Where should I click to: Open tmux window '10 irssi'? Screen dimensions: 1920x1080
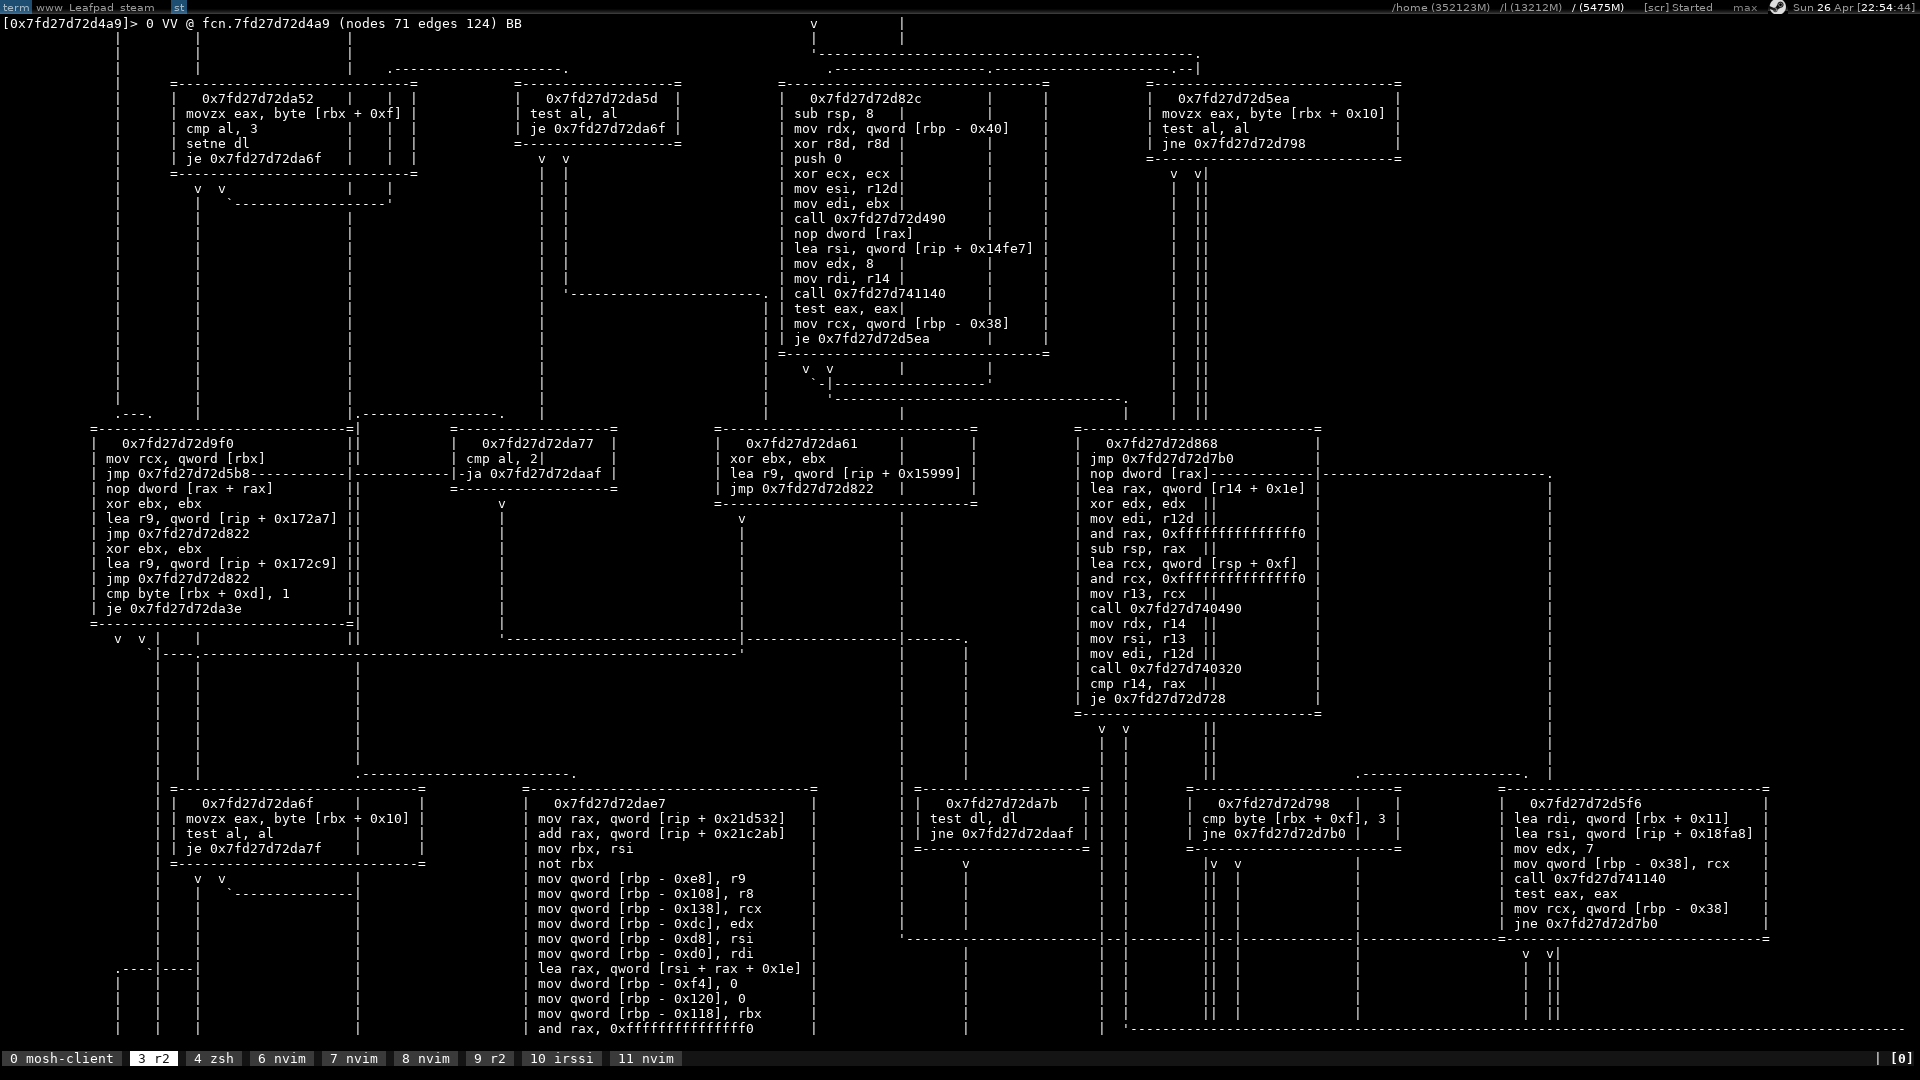tap(561, 1058)
